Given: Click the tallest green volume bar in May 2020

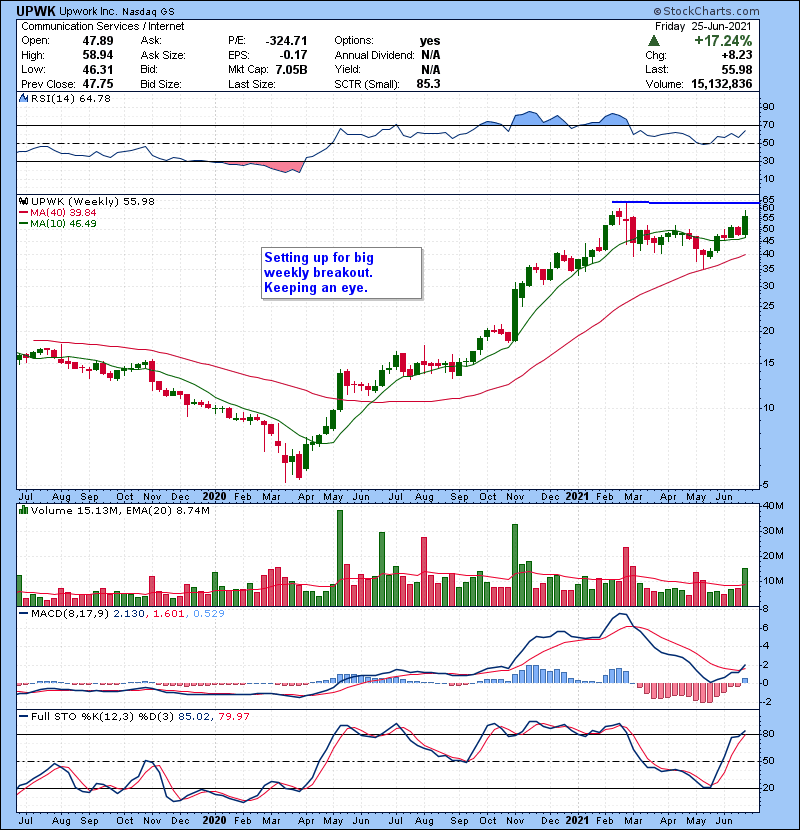Looking at the screenshot, I should point(340,557).
